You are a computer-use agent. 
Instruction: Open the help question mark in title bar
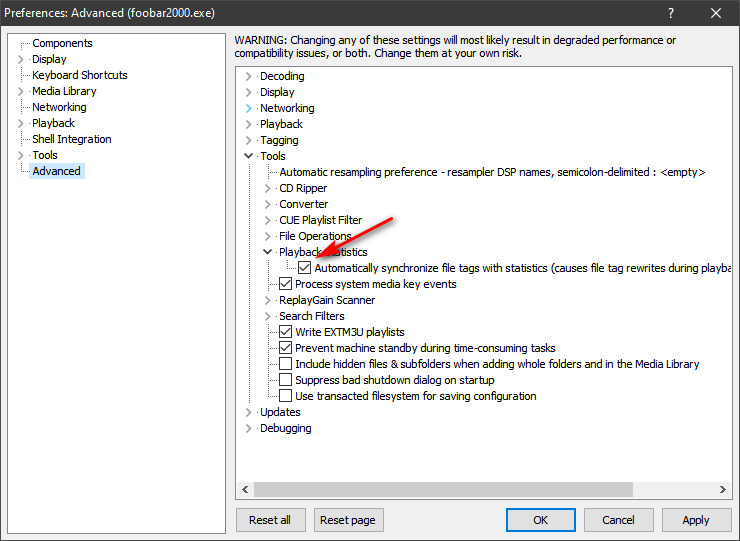pyautogui.click(x=671, y=13)
